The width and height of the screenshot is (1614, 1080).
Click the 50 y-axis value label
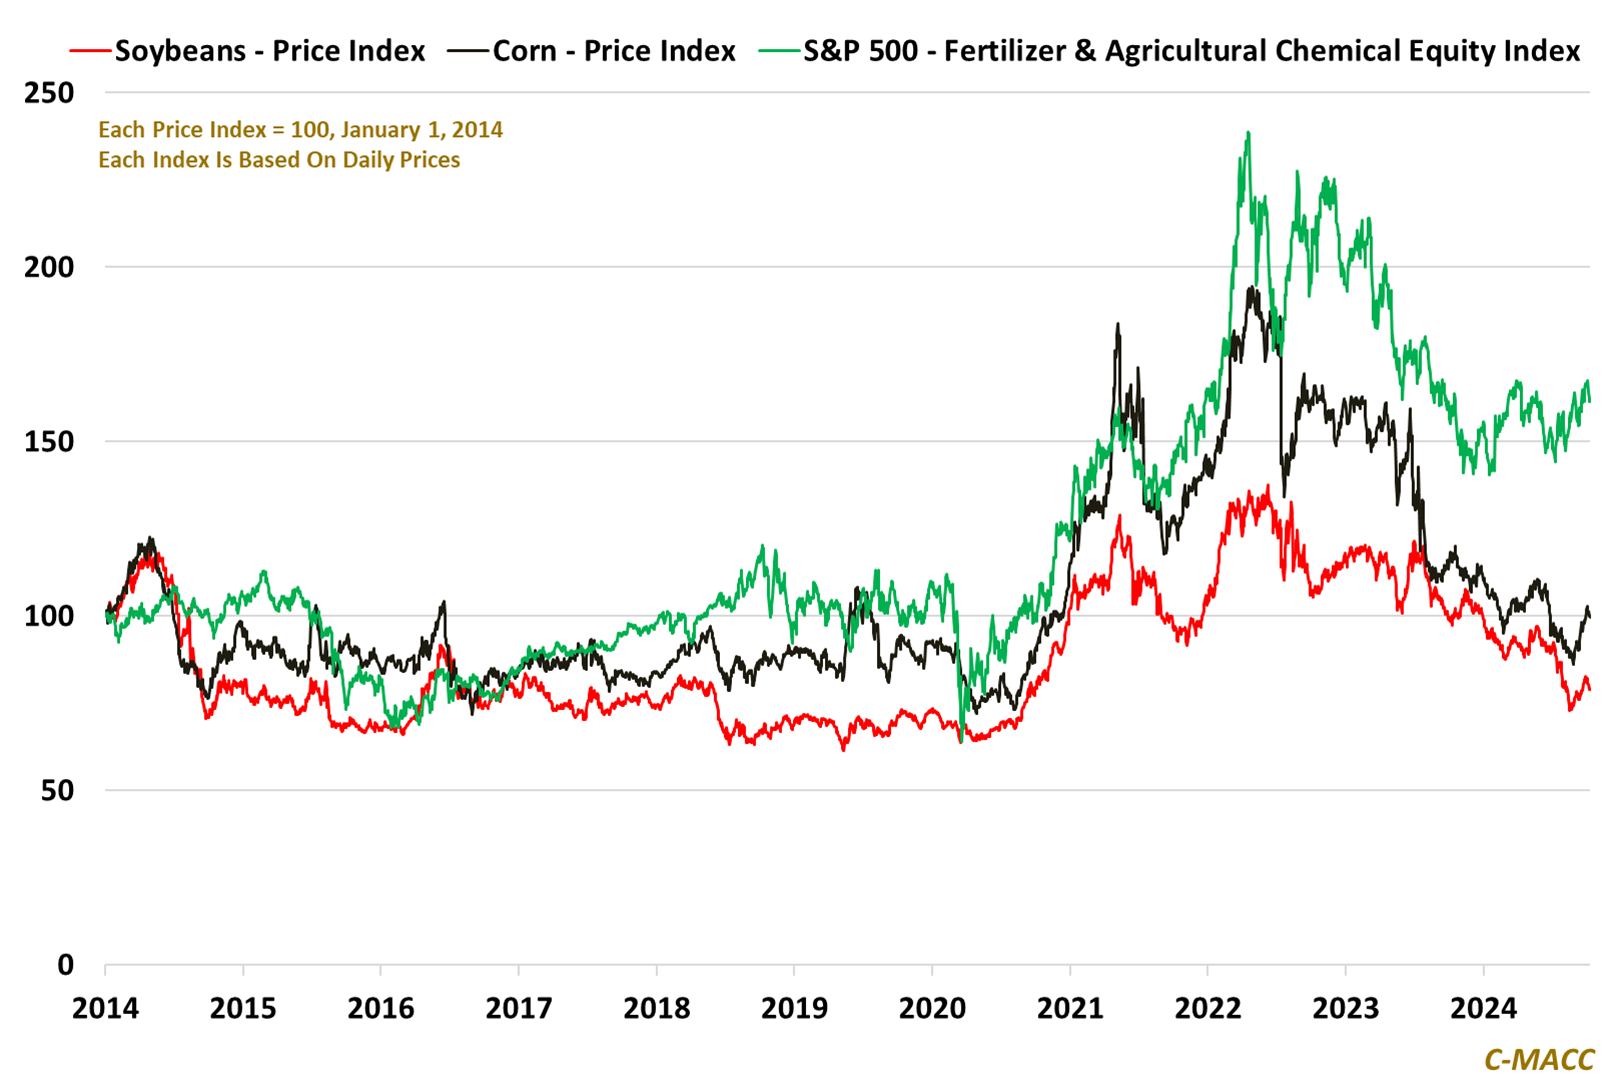click(x=56, y=790)
